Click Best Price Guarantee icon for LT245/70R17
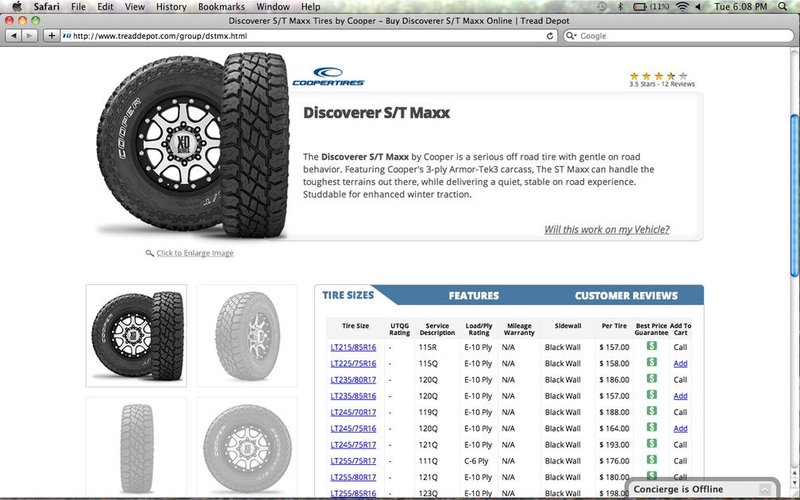This screenshot has width=800, height=500. pyautogui.click(x=652, y=411)
